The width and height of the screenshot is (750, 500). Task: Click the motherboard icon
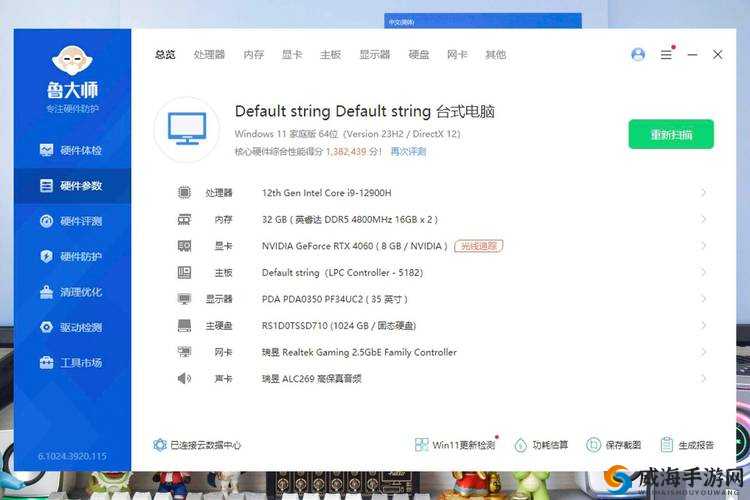184,272
